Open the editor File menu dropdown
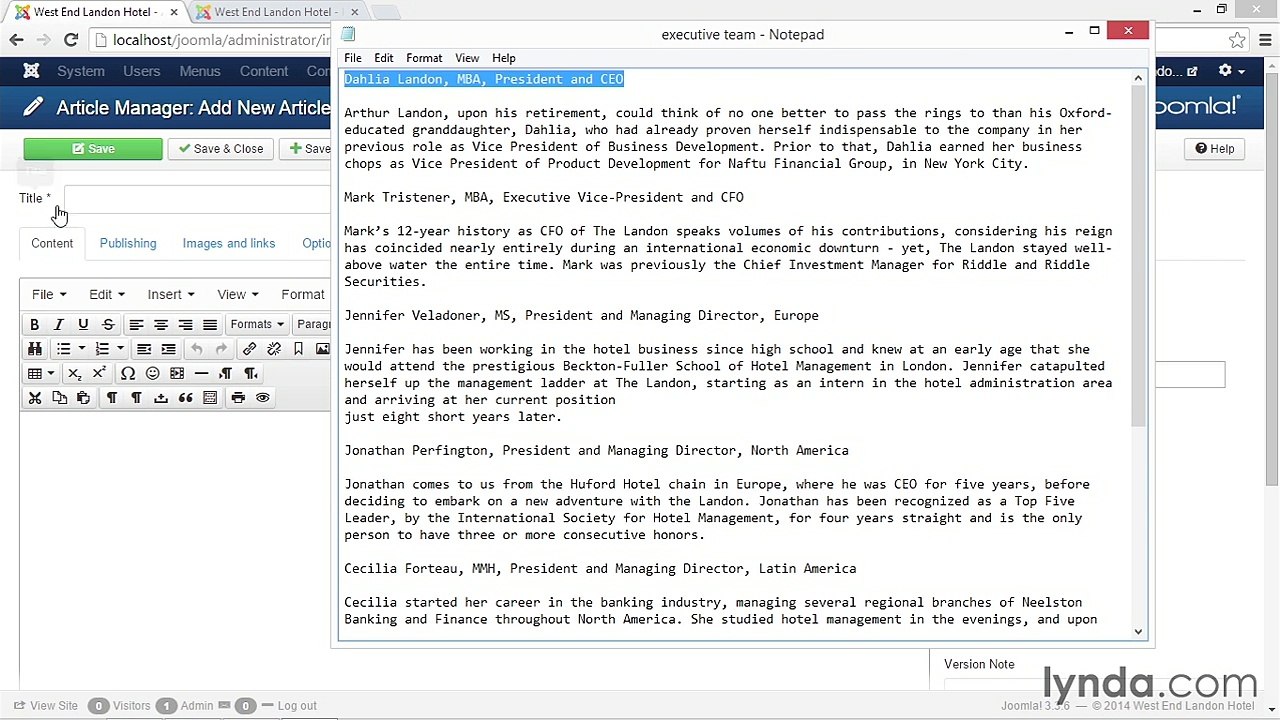The height and width of the screenshot is (720, 1280). 48,294
